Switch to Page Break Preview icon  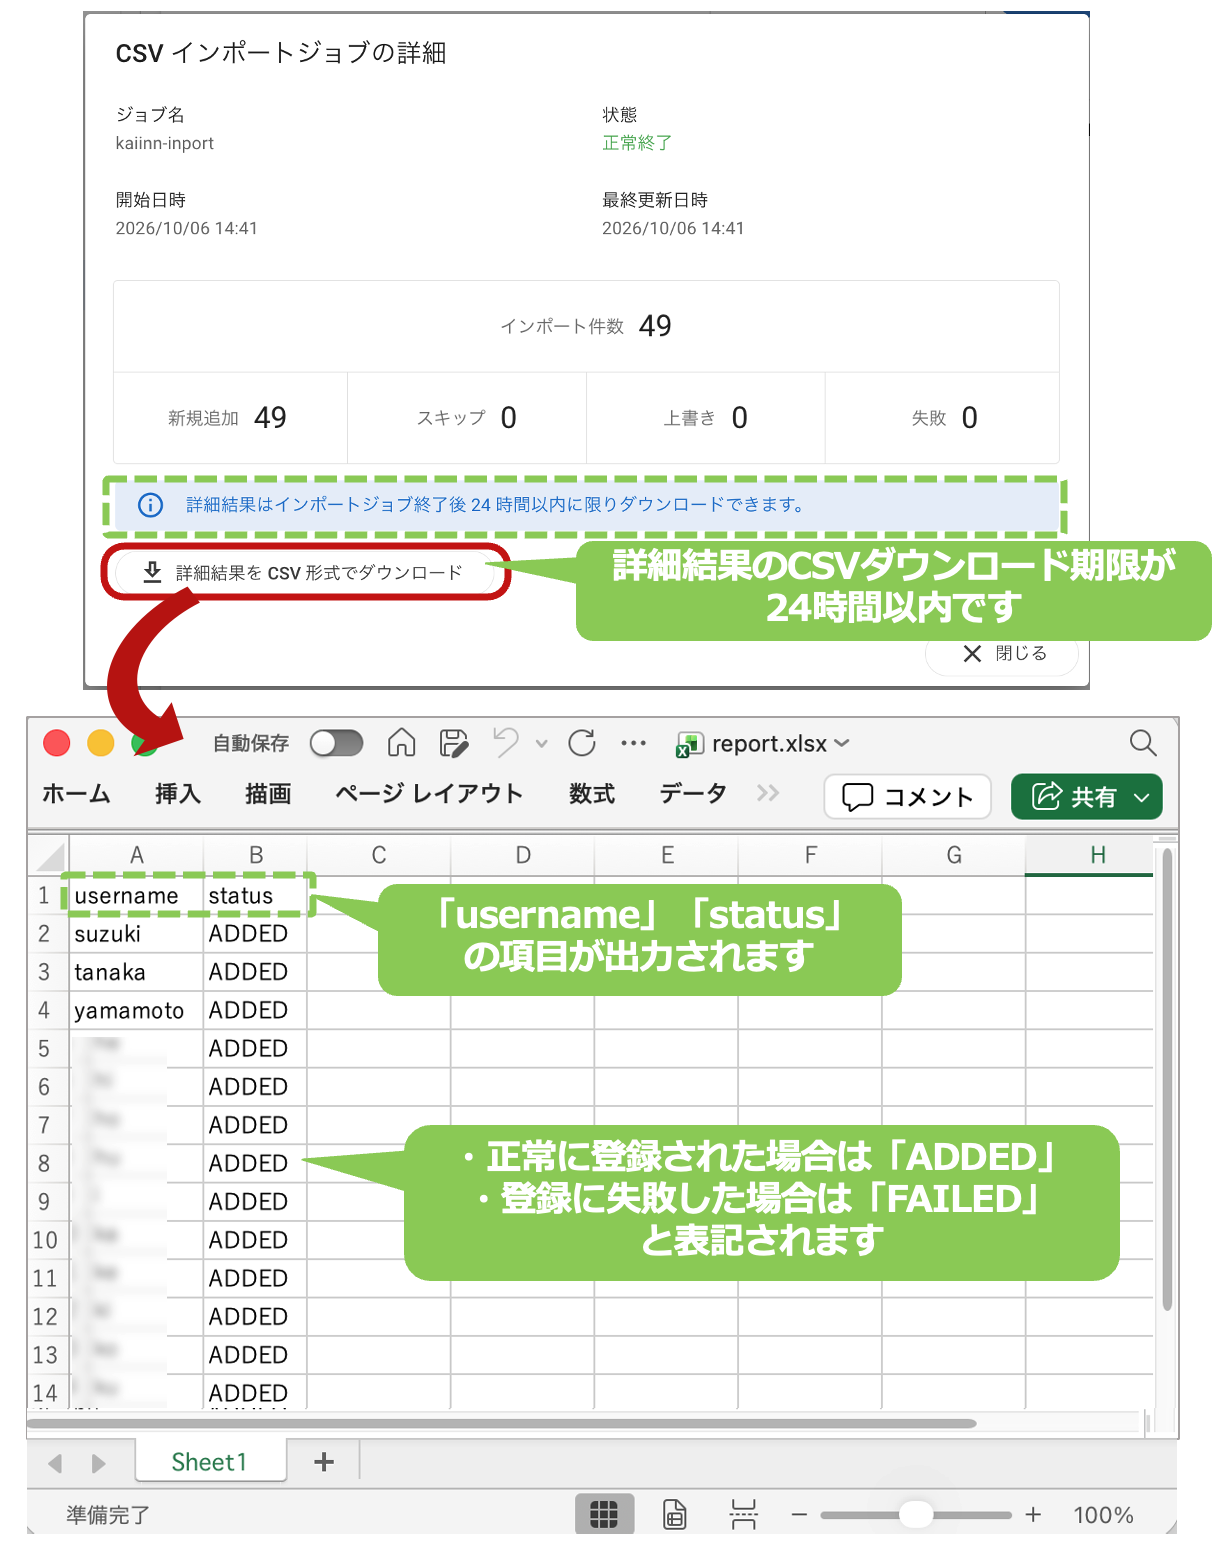click(x=743, y=1514)
